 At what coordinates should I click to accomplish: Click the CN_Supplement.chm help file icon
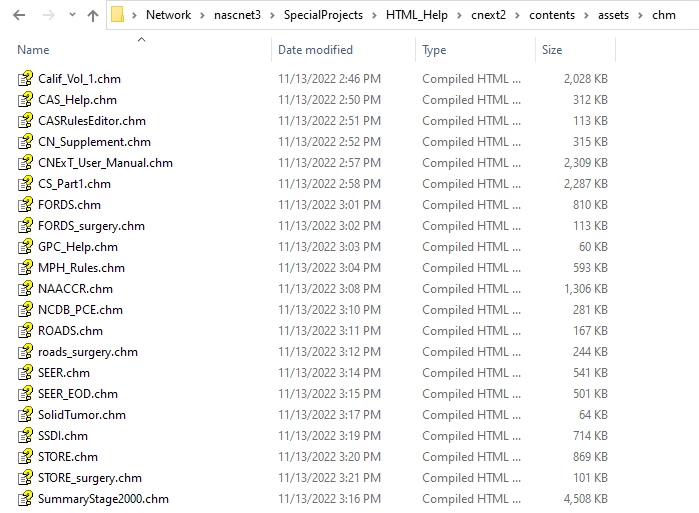[x=25, y=141]
